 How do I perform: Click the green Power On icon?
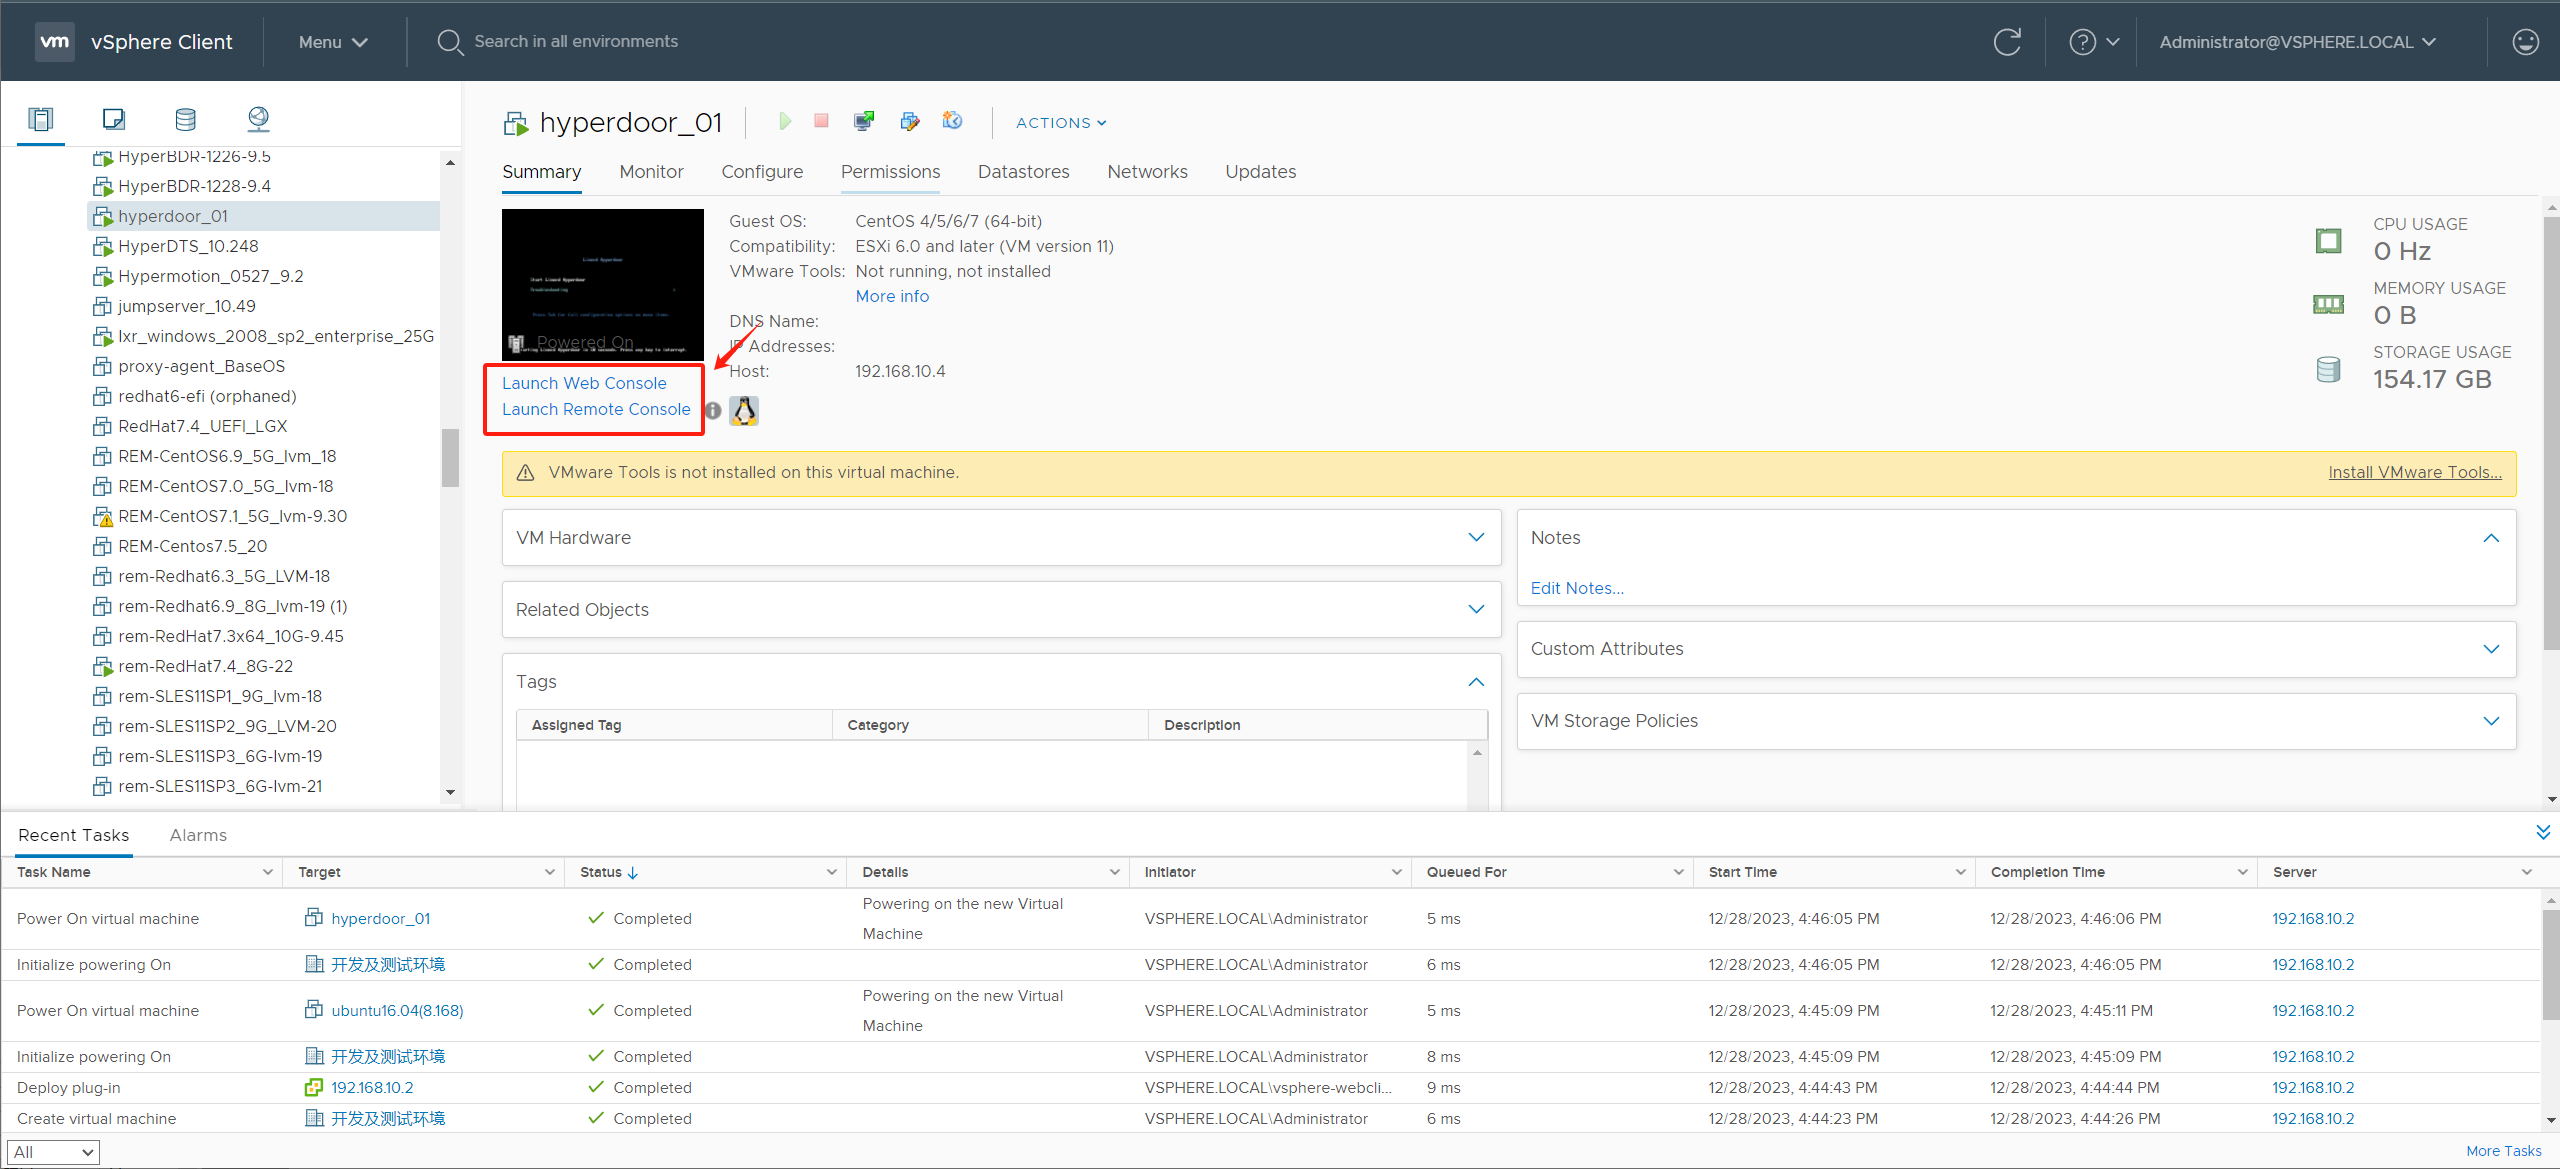click(x=785, y=121)
